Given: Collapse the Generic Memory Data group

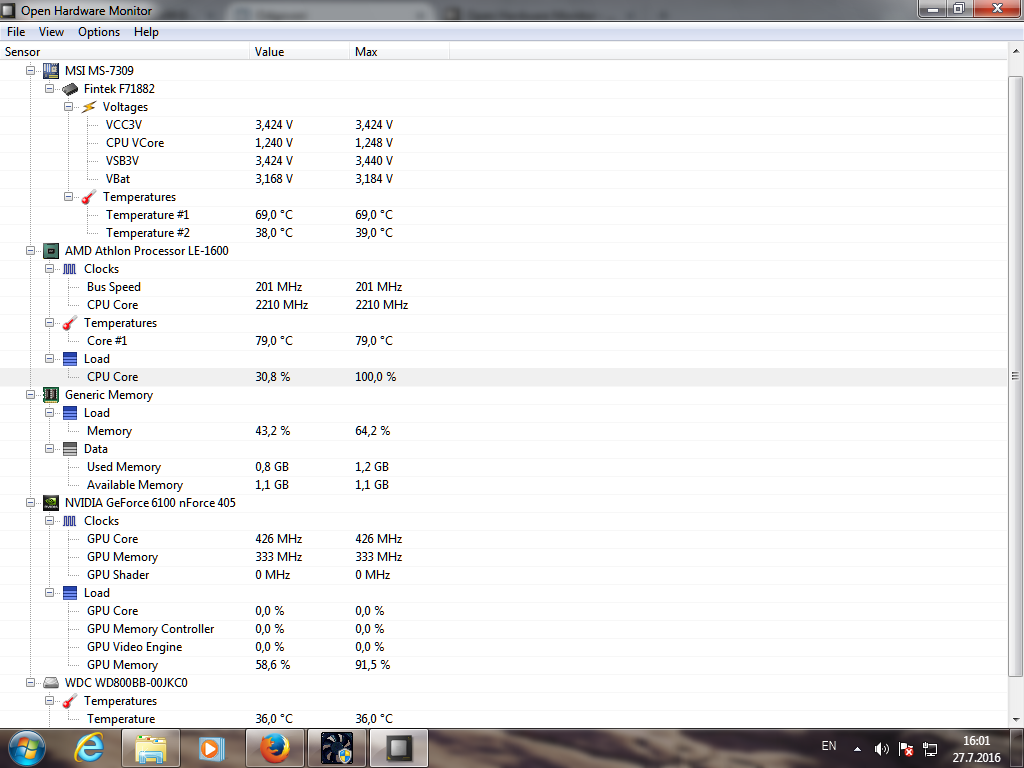Looking at the screenshot, I should [x=50, y=449].
